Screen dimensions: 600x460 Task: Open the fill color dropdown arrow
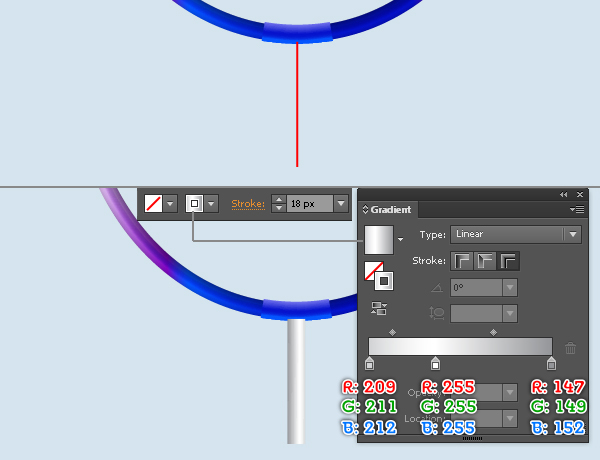click(171, 203)
